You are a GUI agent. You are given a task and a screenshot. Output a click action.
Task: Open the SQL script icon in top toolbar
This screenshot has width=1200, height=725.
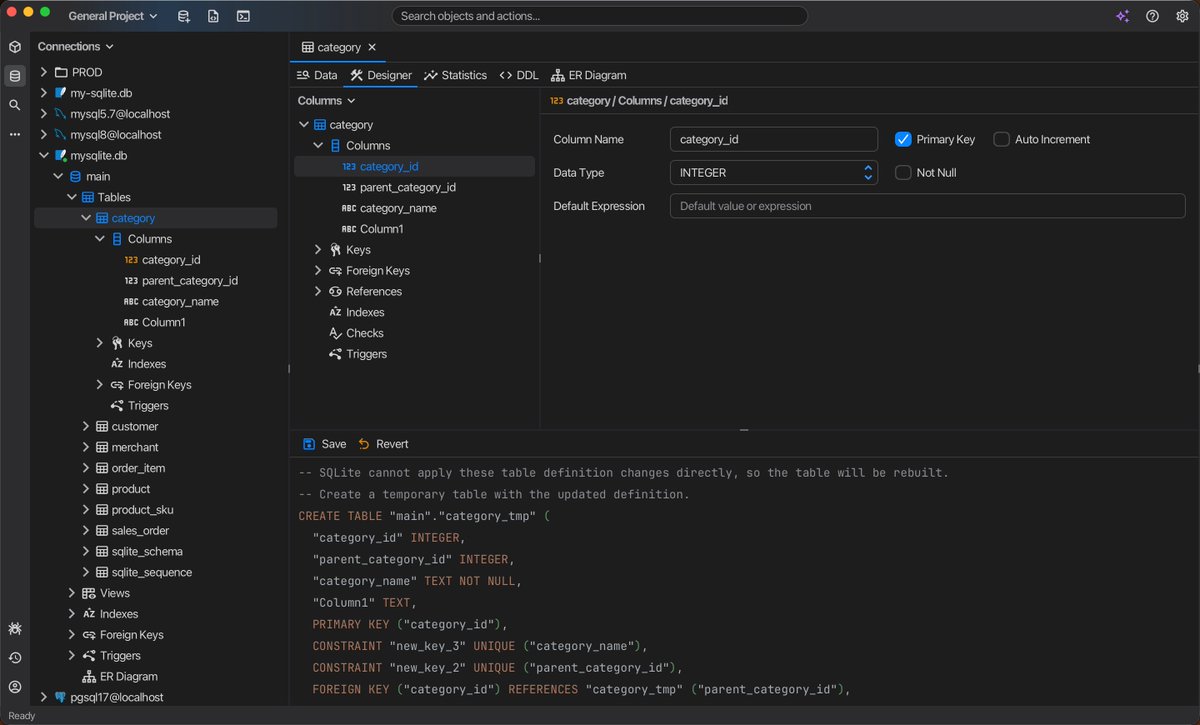213,16
